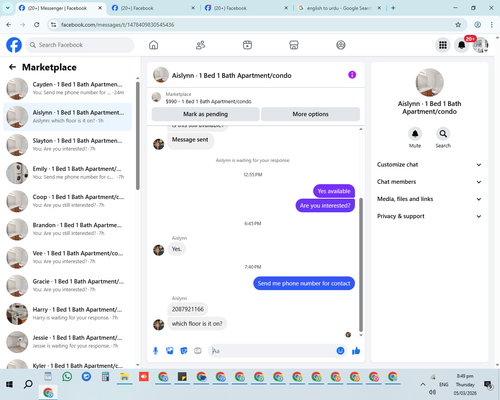Expand Media, files and links section
The image size is (500, 400).
429,199
